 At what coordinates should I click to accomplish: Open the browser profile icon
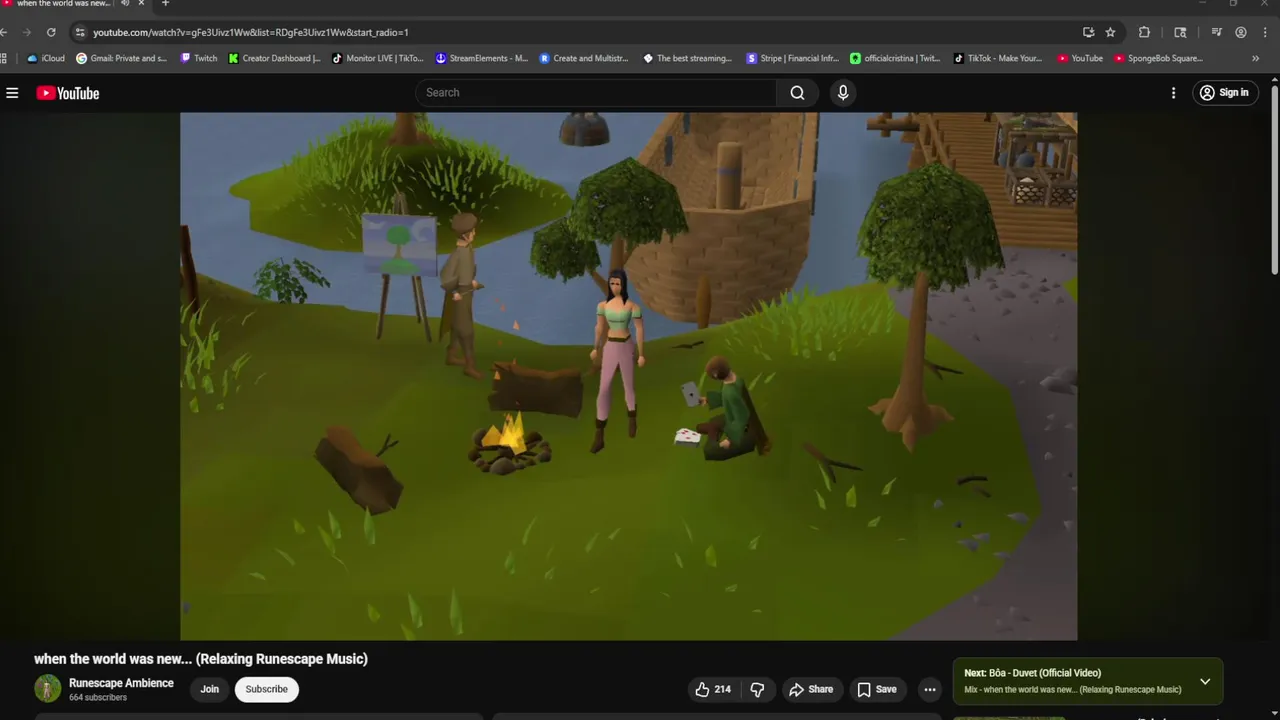point(1241,32)
